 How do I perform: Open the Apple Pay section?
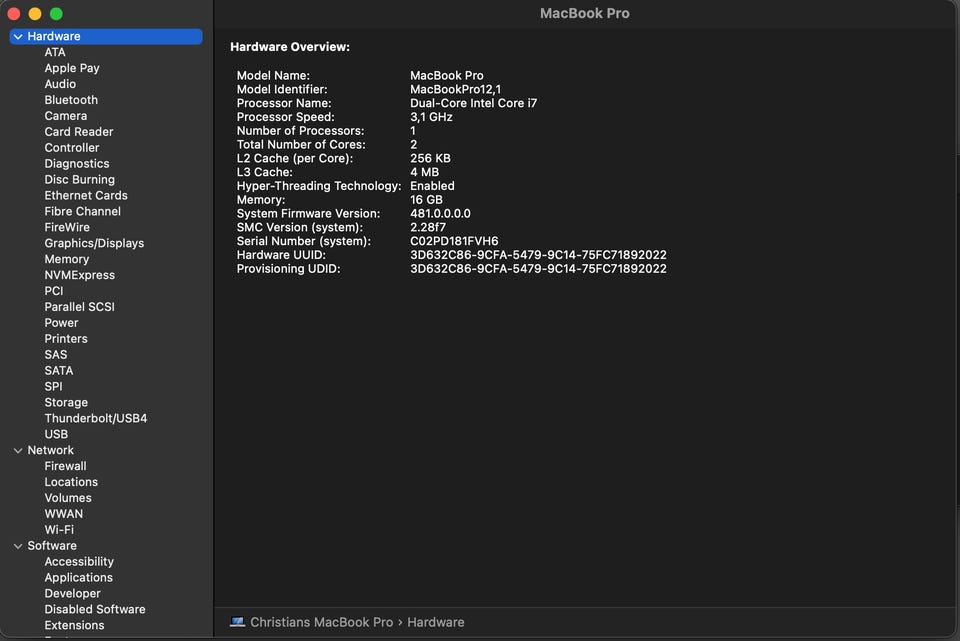[x=72, y=68]
